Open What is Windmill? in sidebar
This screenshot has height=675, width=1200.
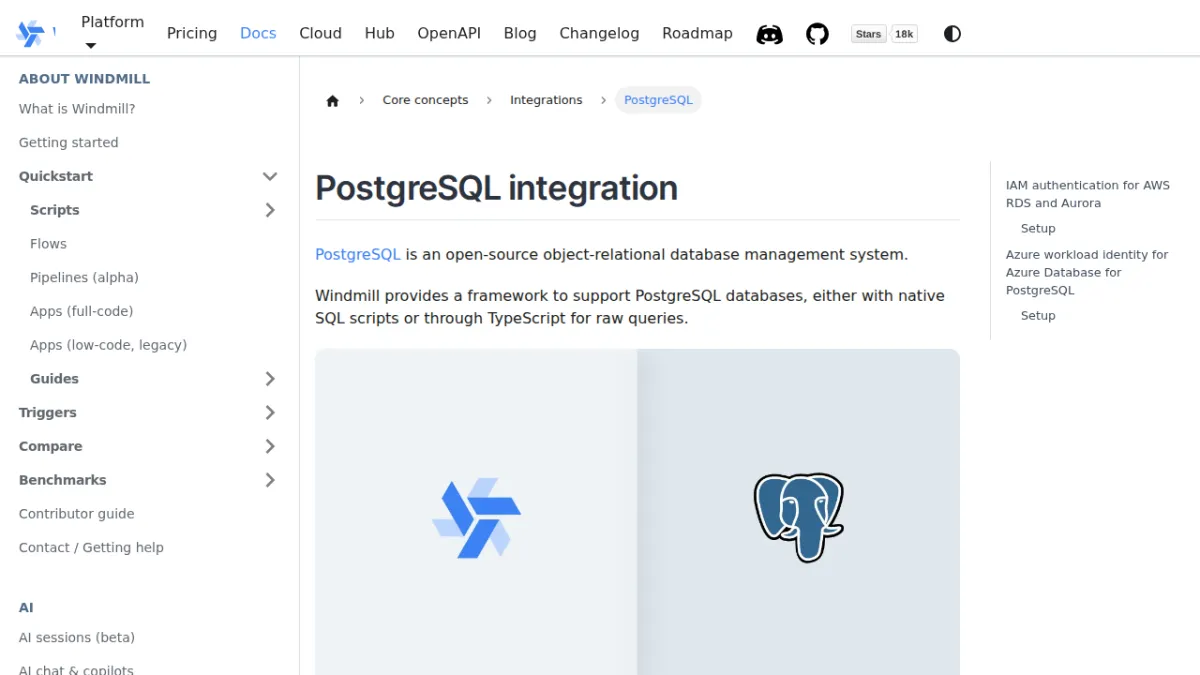[77, 109]
